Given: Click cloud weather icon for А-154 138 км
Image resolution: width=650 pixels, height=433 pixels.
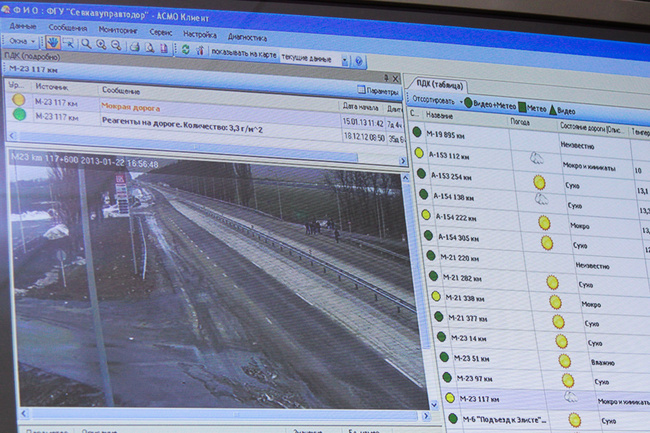Looking at the screenshot, I should click(541, 199).
